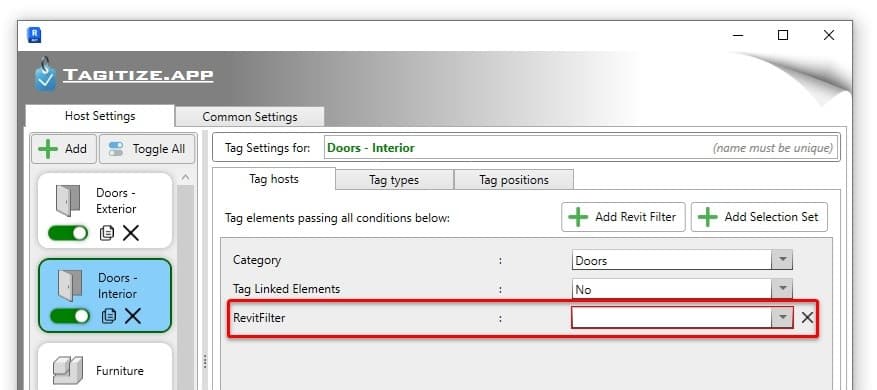Click the Tag Linked Elements label

[x=286, y=289]
